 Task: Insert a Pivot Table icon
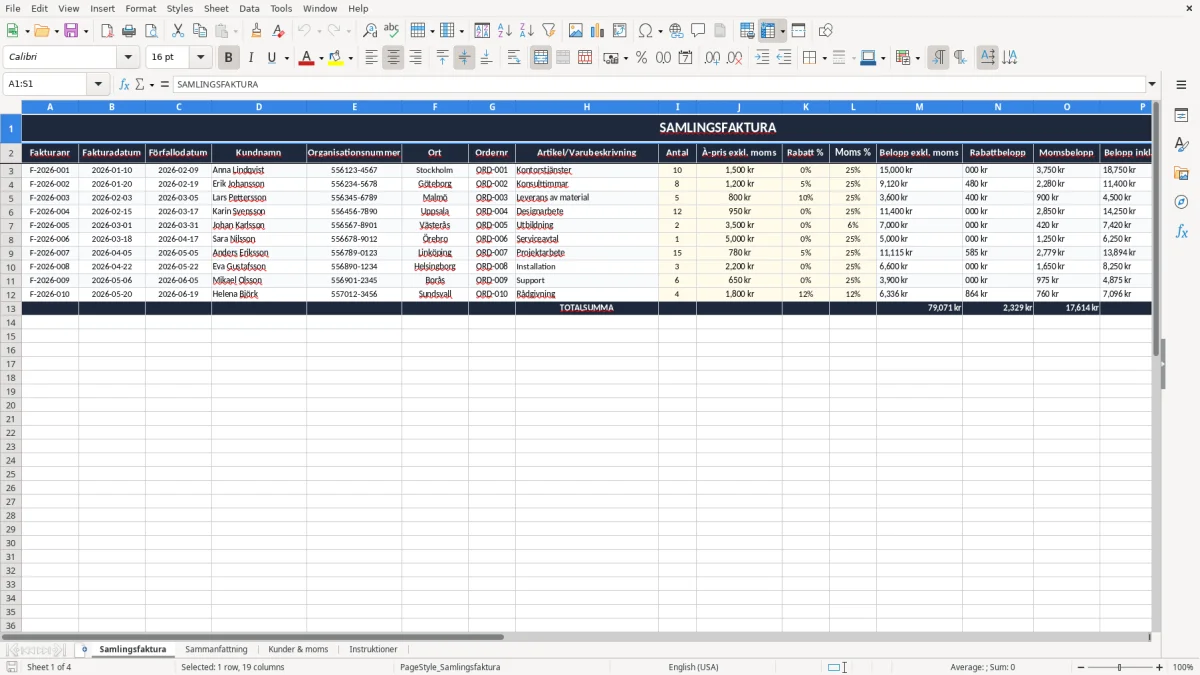(620, 31)
